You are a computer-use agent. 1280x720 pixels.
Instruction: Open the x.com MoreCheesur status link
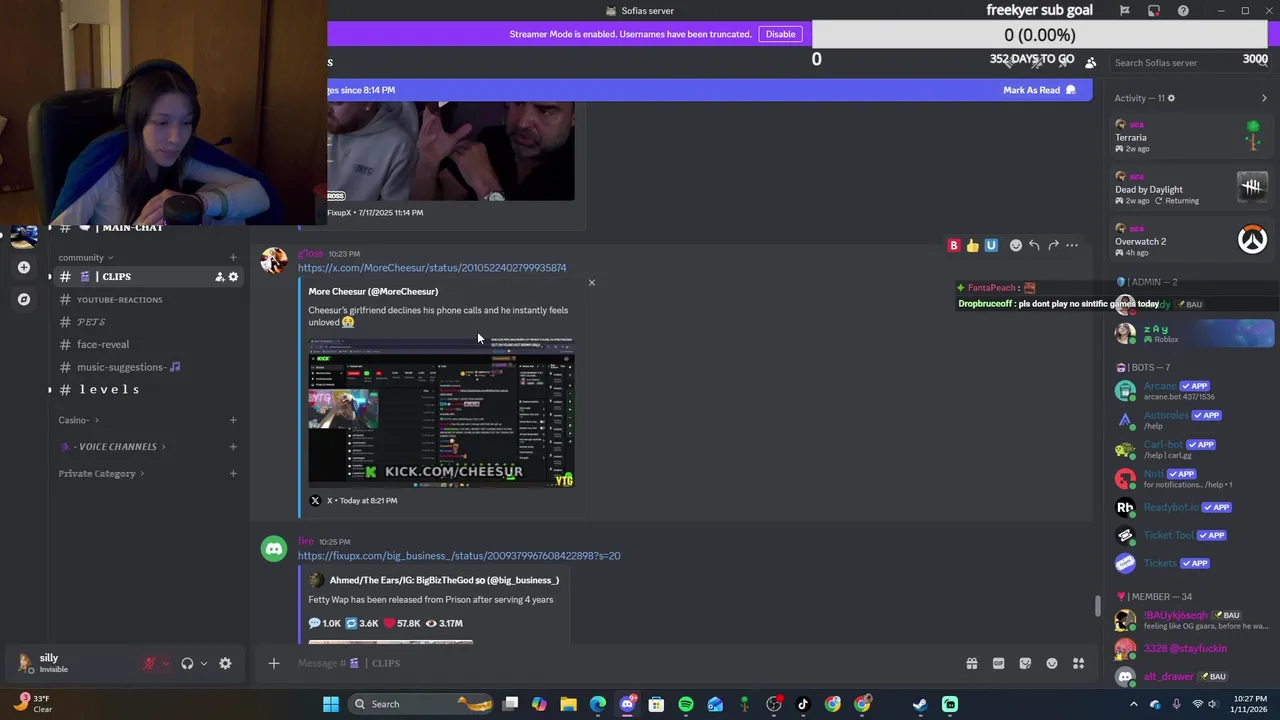(432, 268)
